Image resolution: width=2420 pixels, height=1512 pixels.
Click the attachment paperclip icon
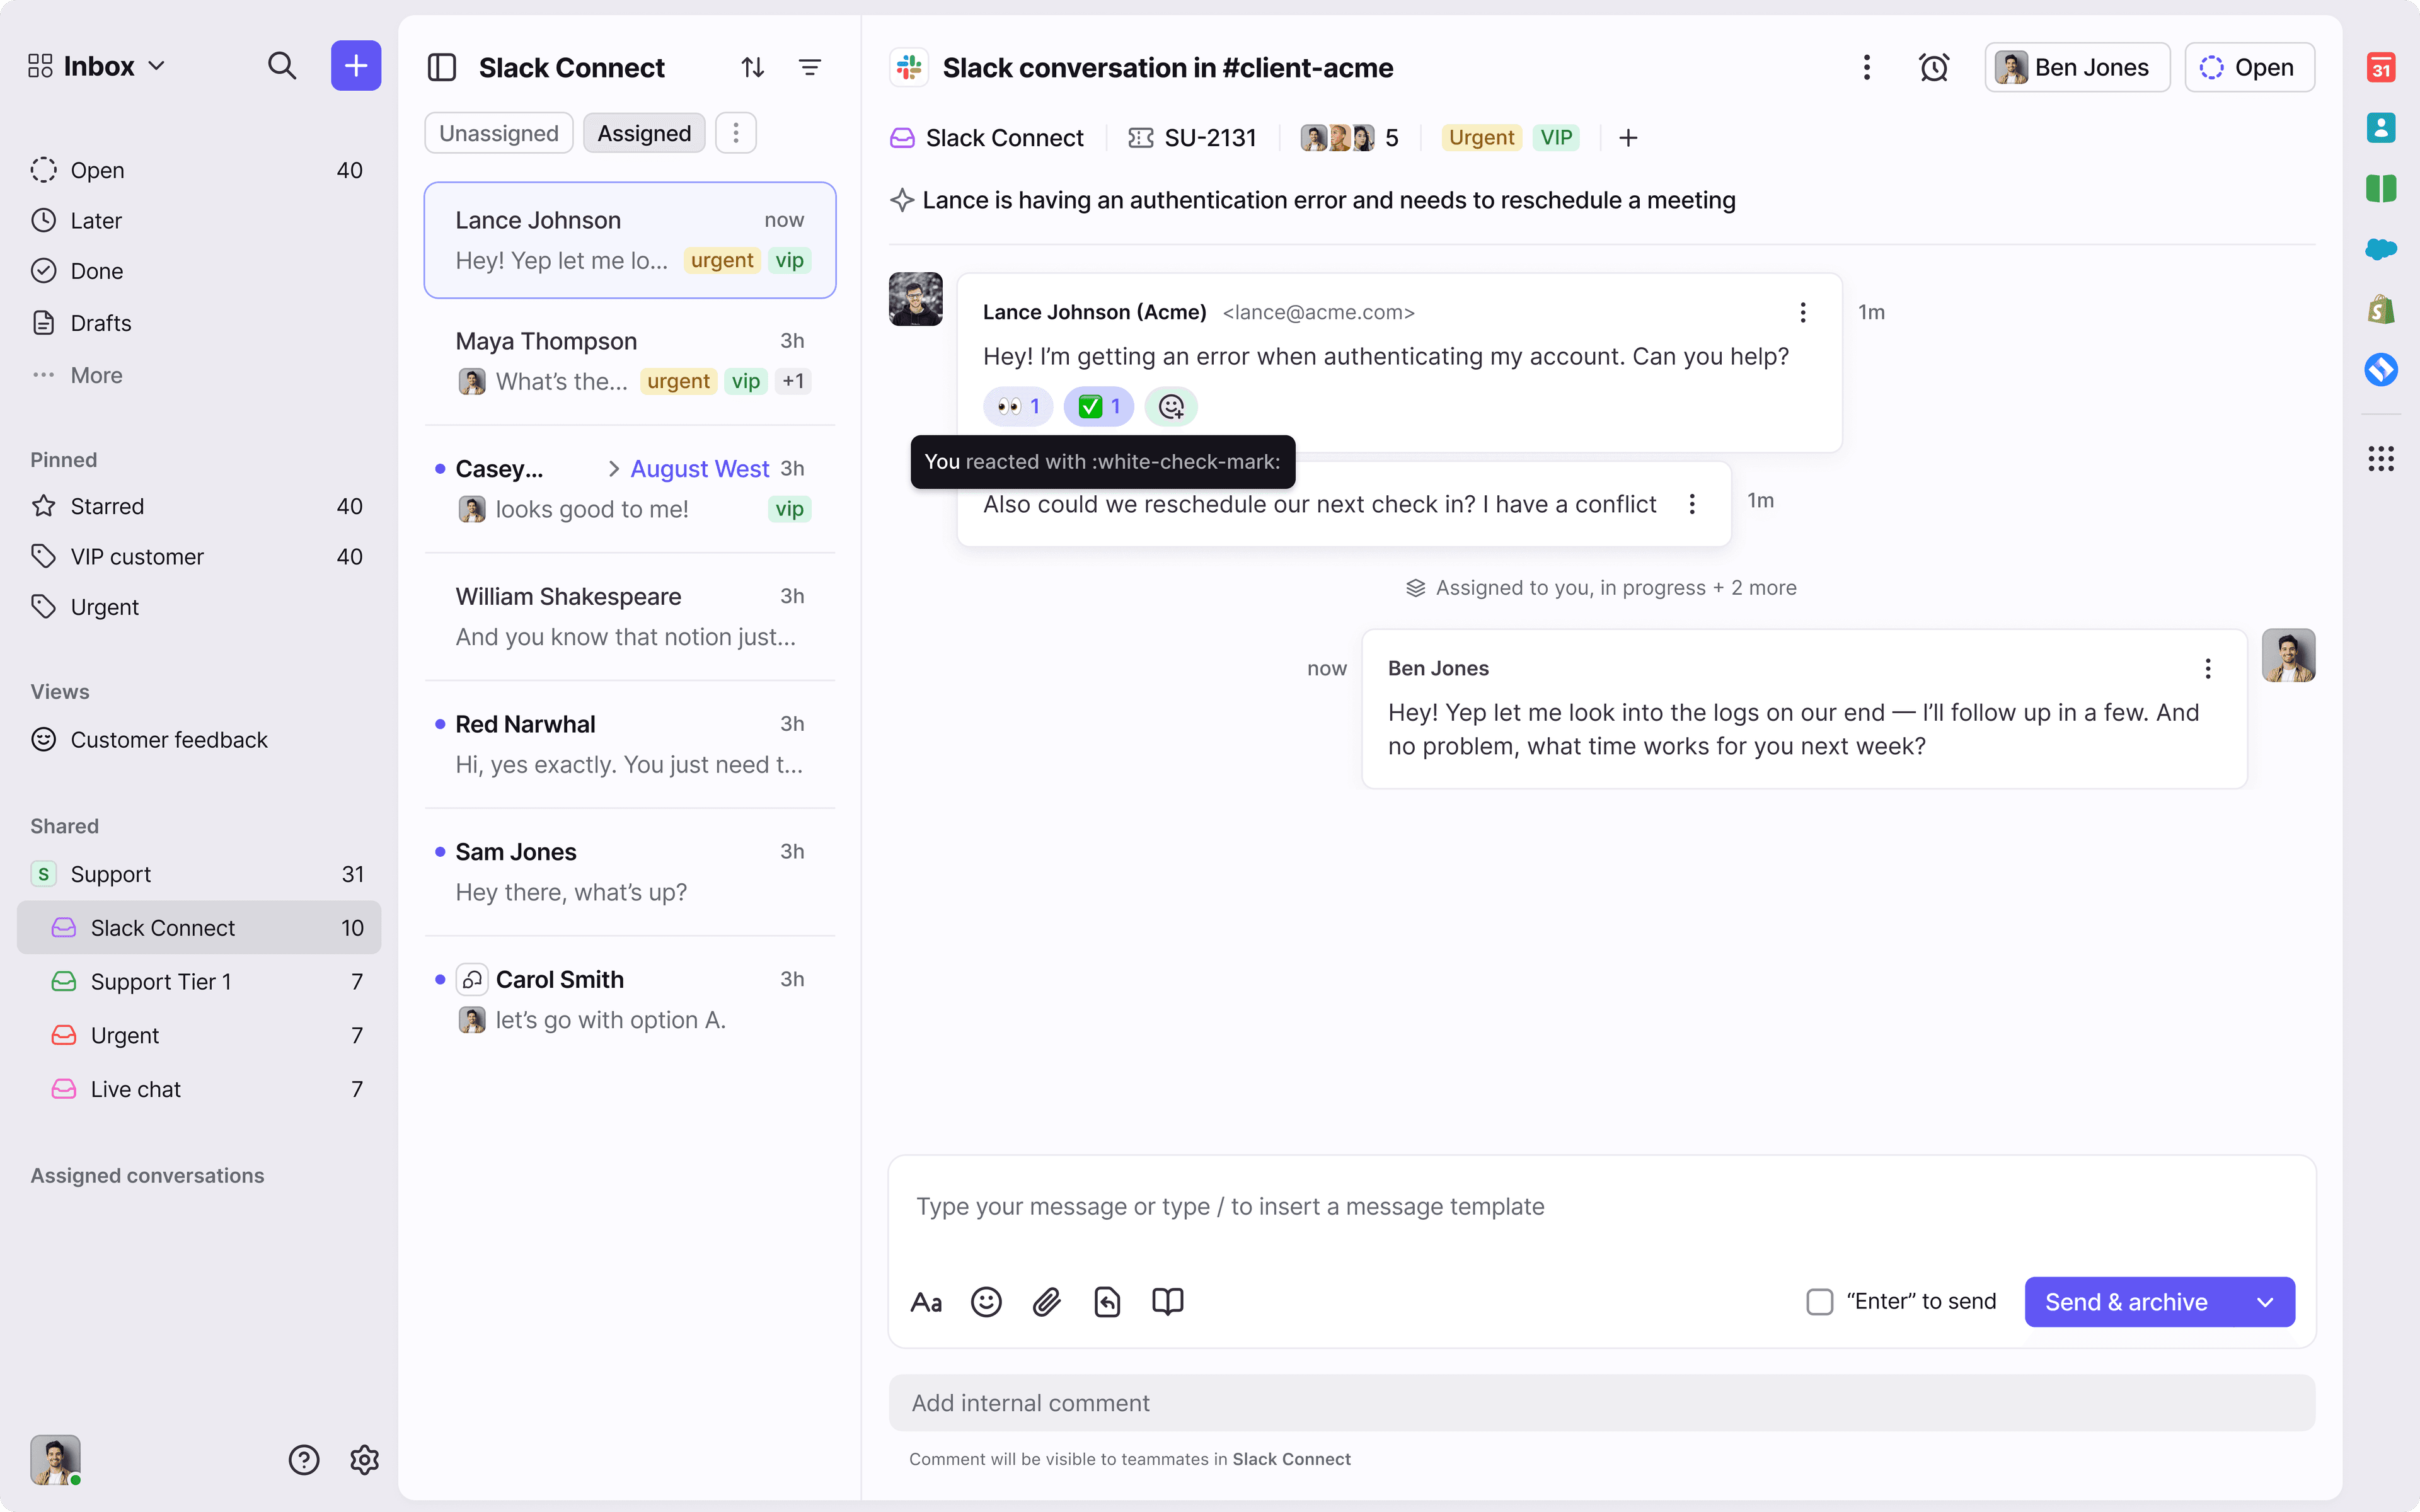(x=1046, y=1302)
